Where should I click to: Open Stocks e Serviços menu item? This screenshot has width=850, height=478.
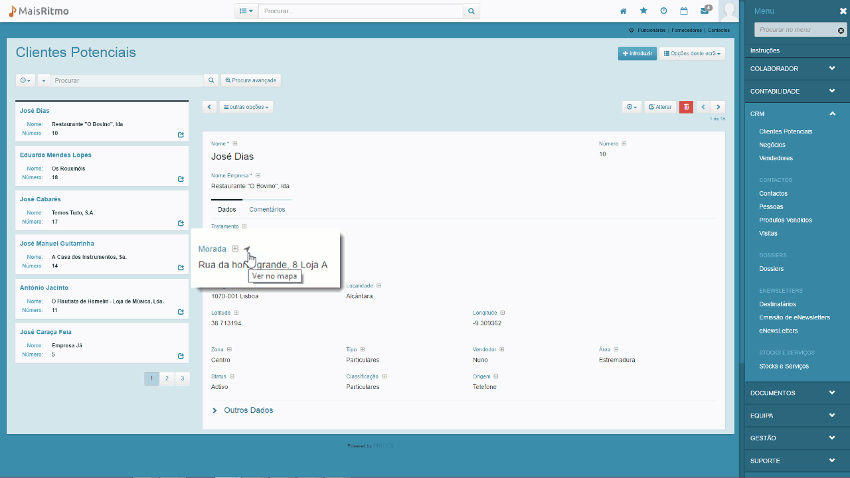[784, 366]
